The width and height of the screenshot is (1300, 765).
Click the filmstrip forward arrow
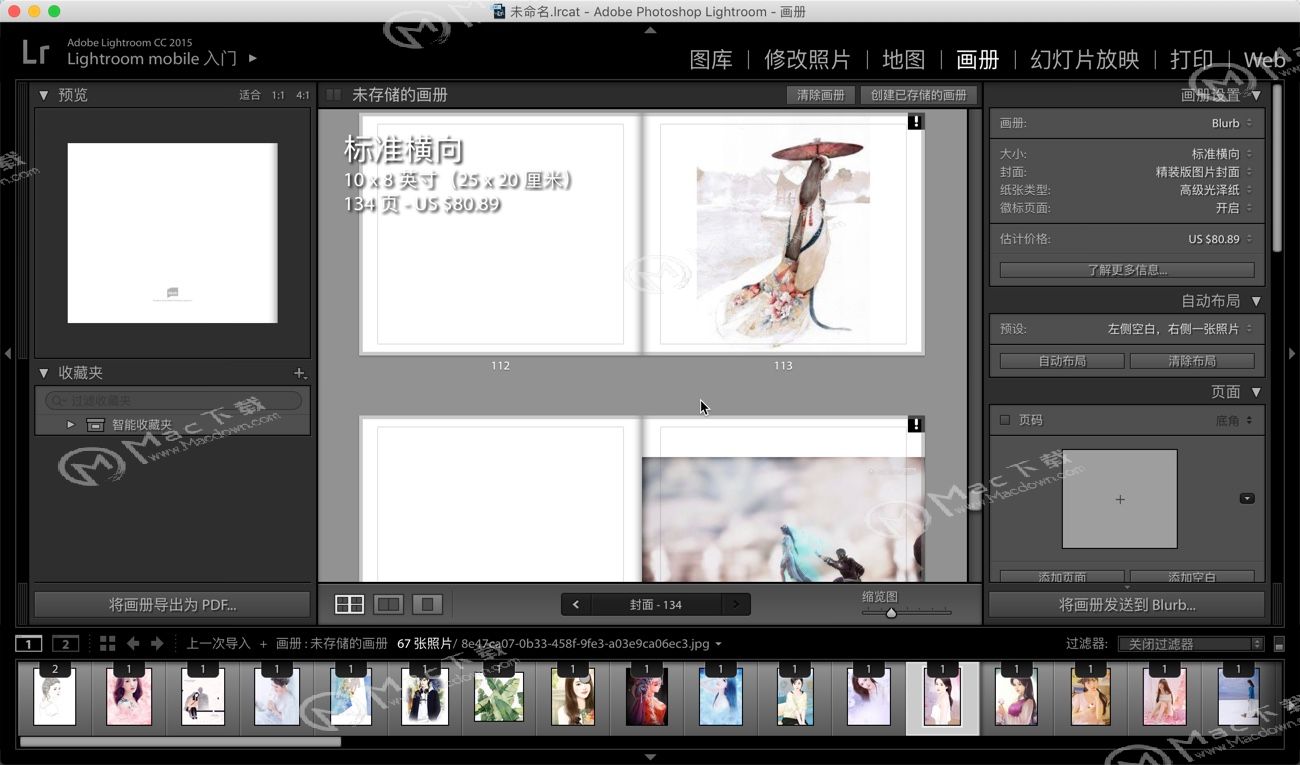156,643
